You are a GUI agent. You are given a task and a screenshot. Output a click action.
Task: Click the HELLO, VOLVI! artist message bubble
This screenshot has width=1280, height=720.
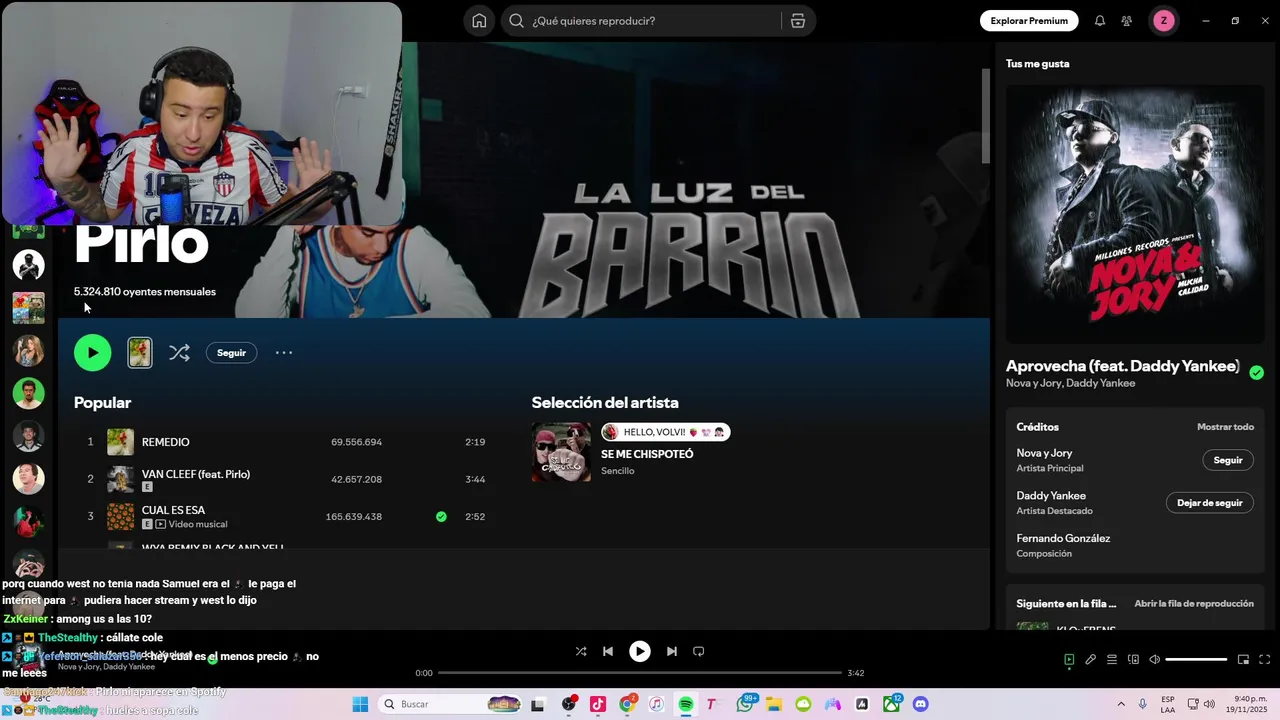(x=665, y=432)
